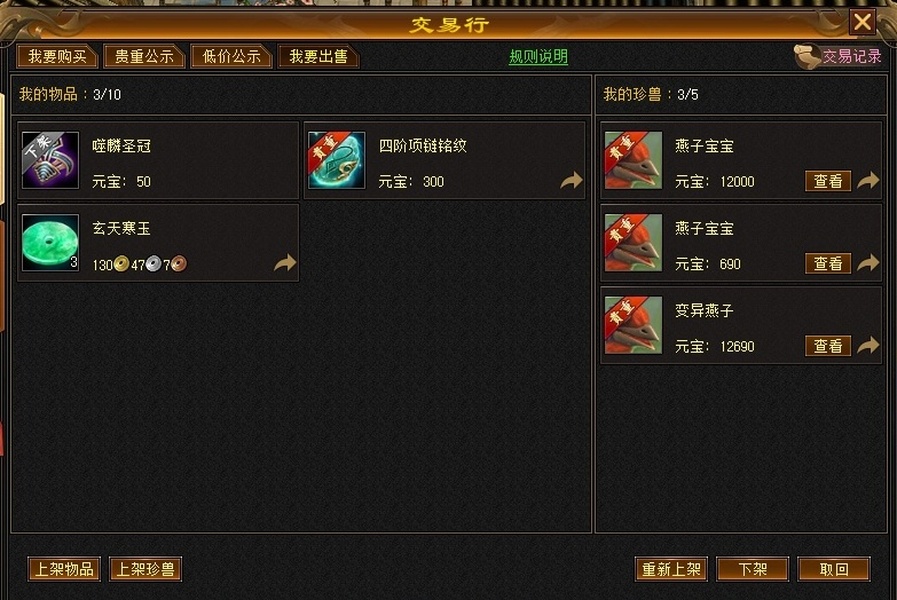Click 查看 for 变异燕子
Screen dimensions: 897x600
point(828,346)
